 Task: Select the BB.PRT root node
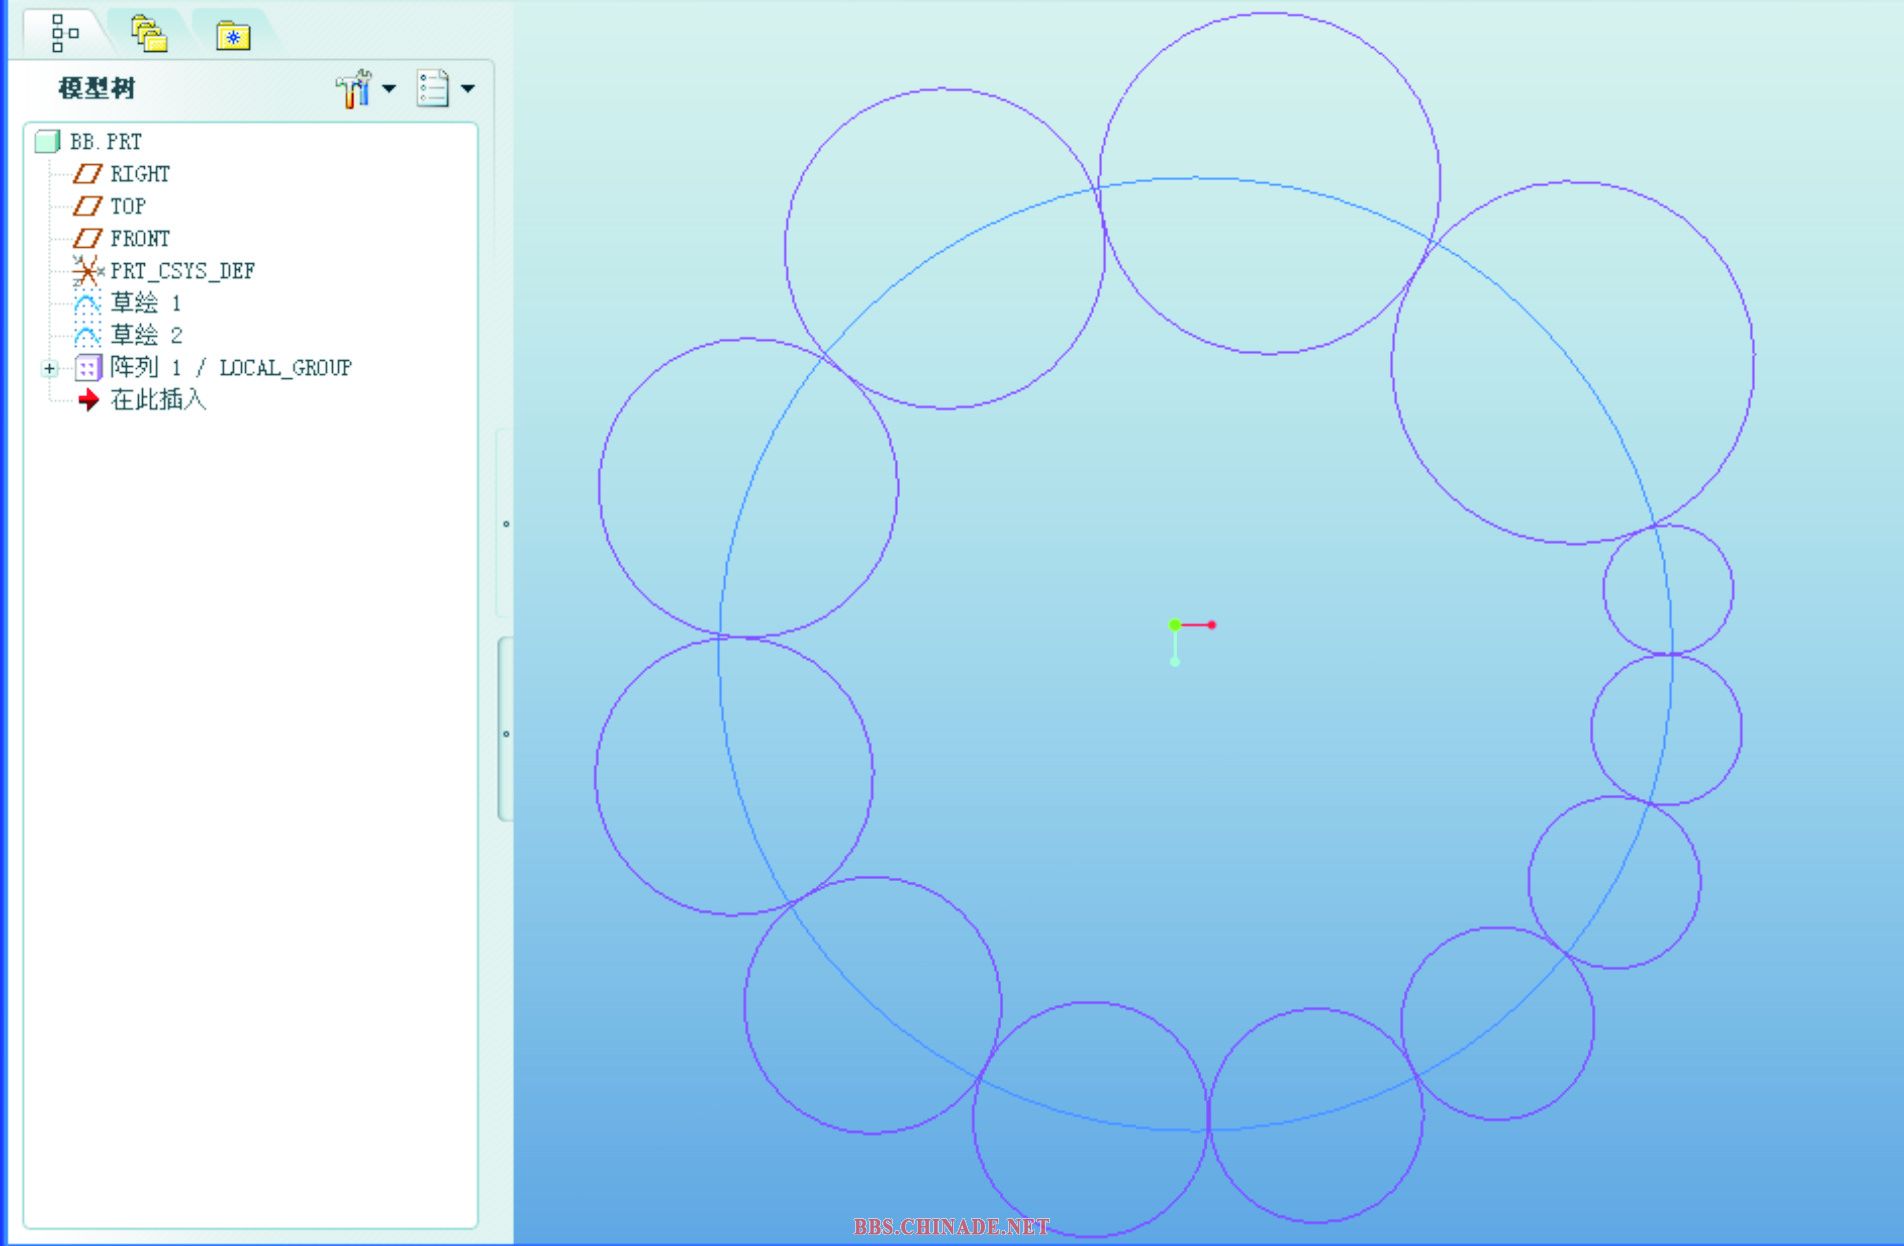(x=106, y=141)
